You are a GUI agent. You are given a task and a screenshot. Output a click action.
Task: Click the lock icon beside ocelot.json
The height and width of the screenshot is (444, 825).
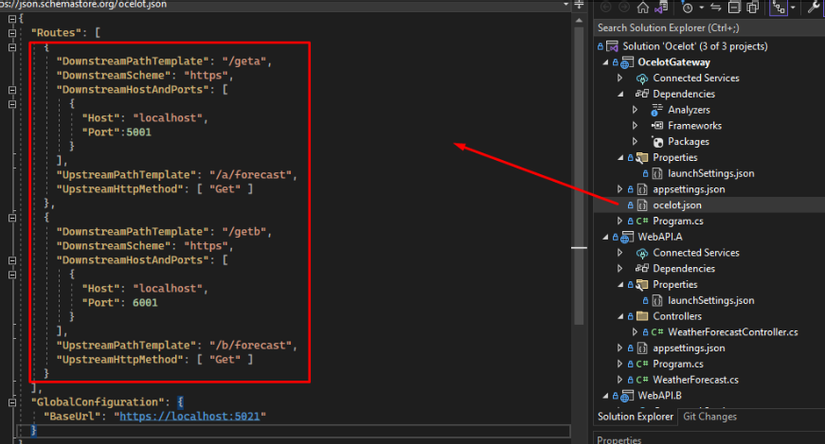(x=630, y=205)
